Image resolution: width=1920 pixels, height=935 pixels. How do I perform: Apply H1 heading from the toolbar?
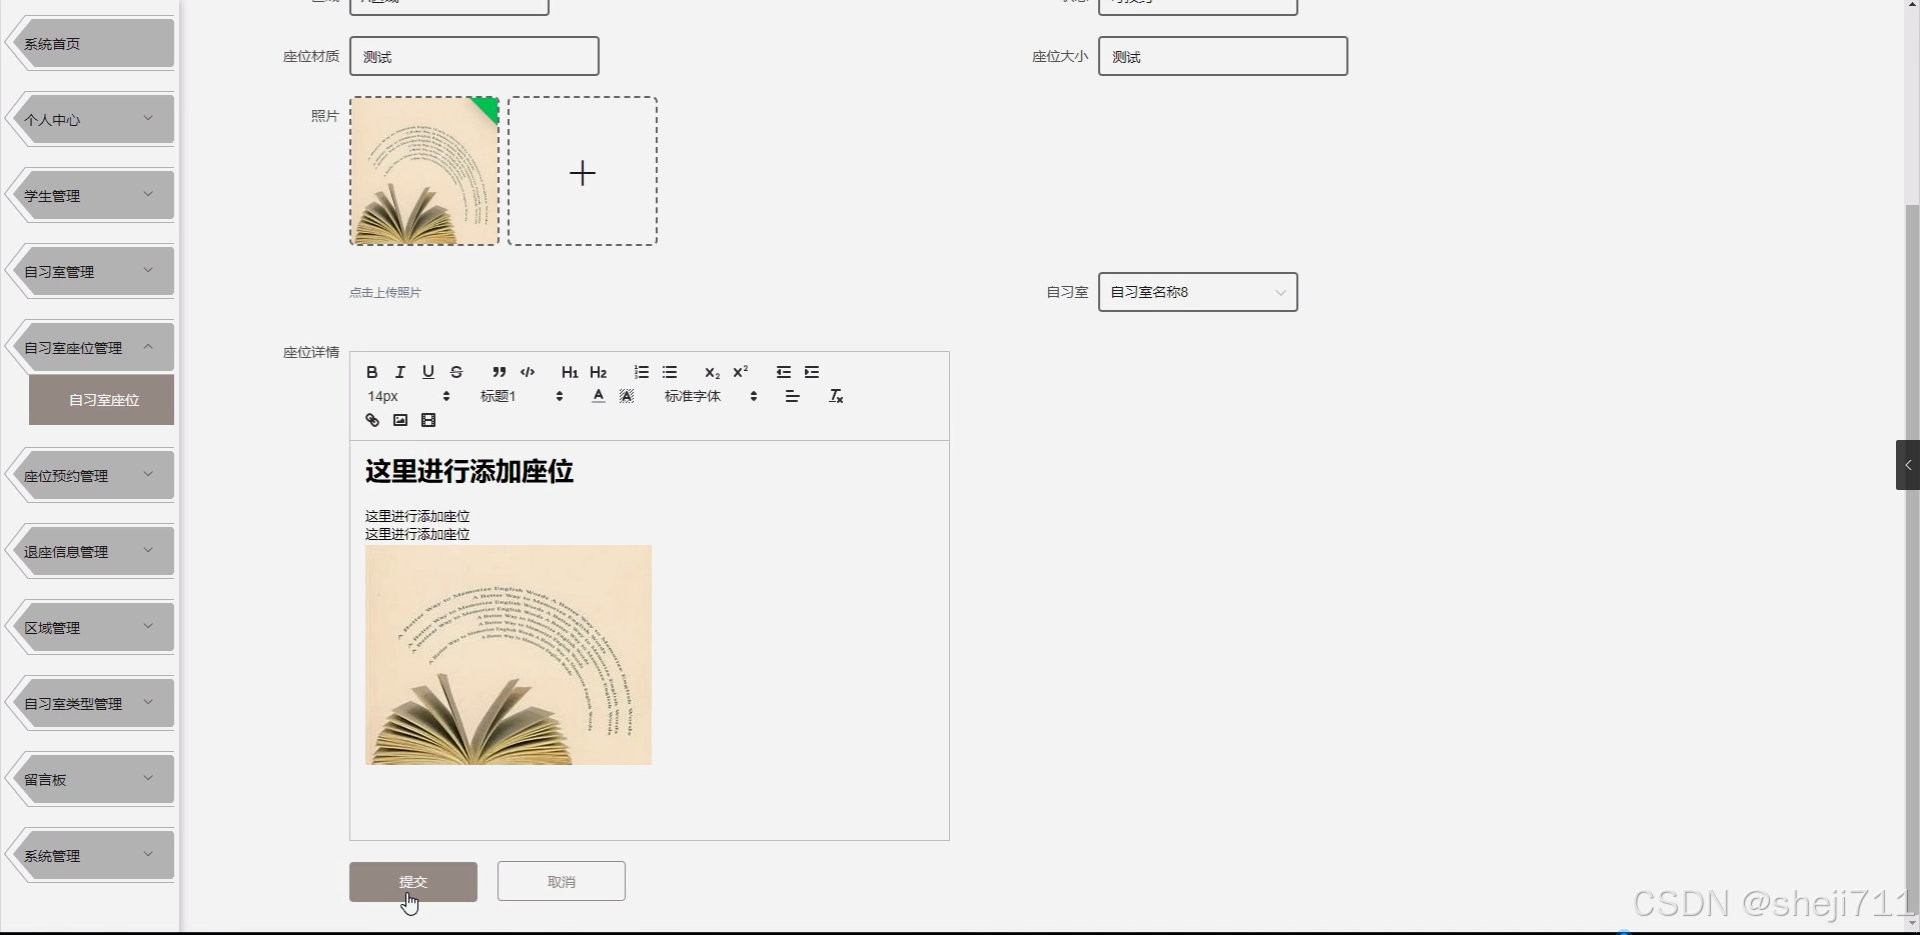[x=568, y=372]
